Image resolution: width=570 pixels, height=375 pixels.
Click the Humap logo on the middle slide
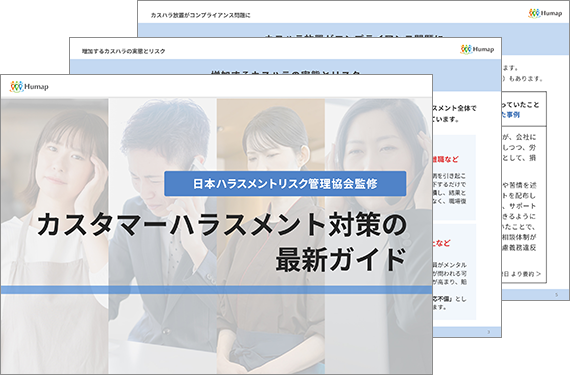pyautogui.click(x=477, y=49)
